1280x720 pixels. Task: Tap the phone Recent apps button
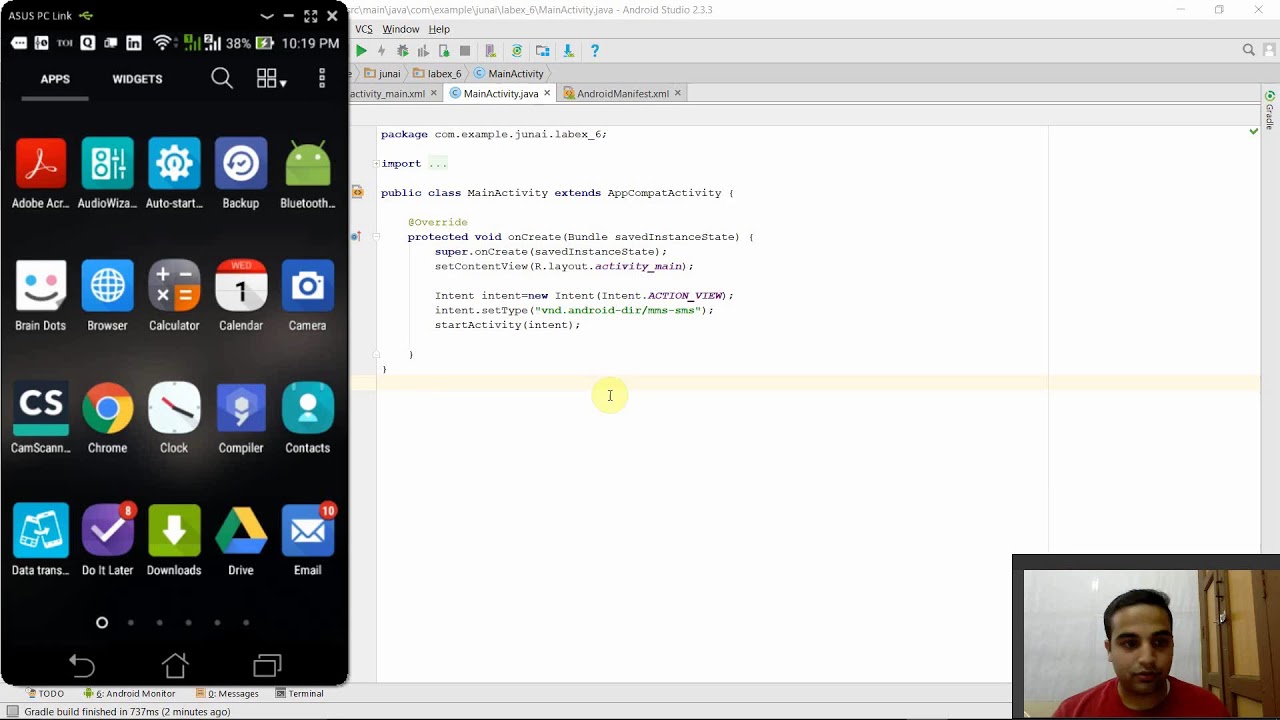click(267, 665)
